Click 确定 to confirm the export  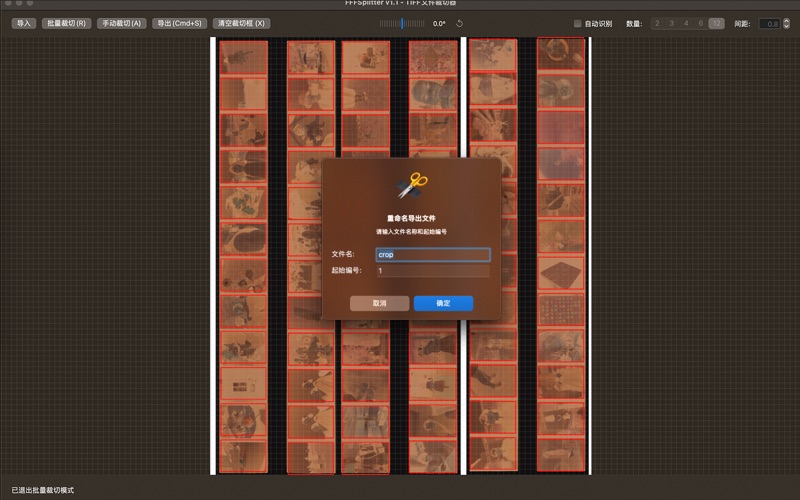[x=443, y=303]
